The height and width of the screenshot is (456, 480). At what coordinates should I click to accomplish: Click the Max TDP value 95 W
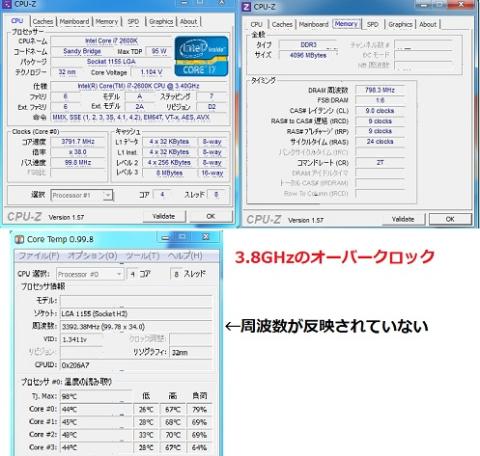pos(159,51)
